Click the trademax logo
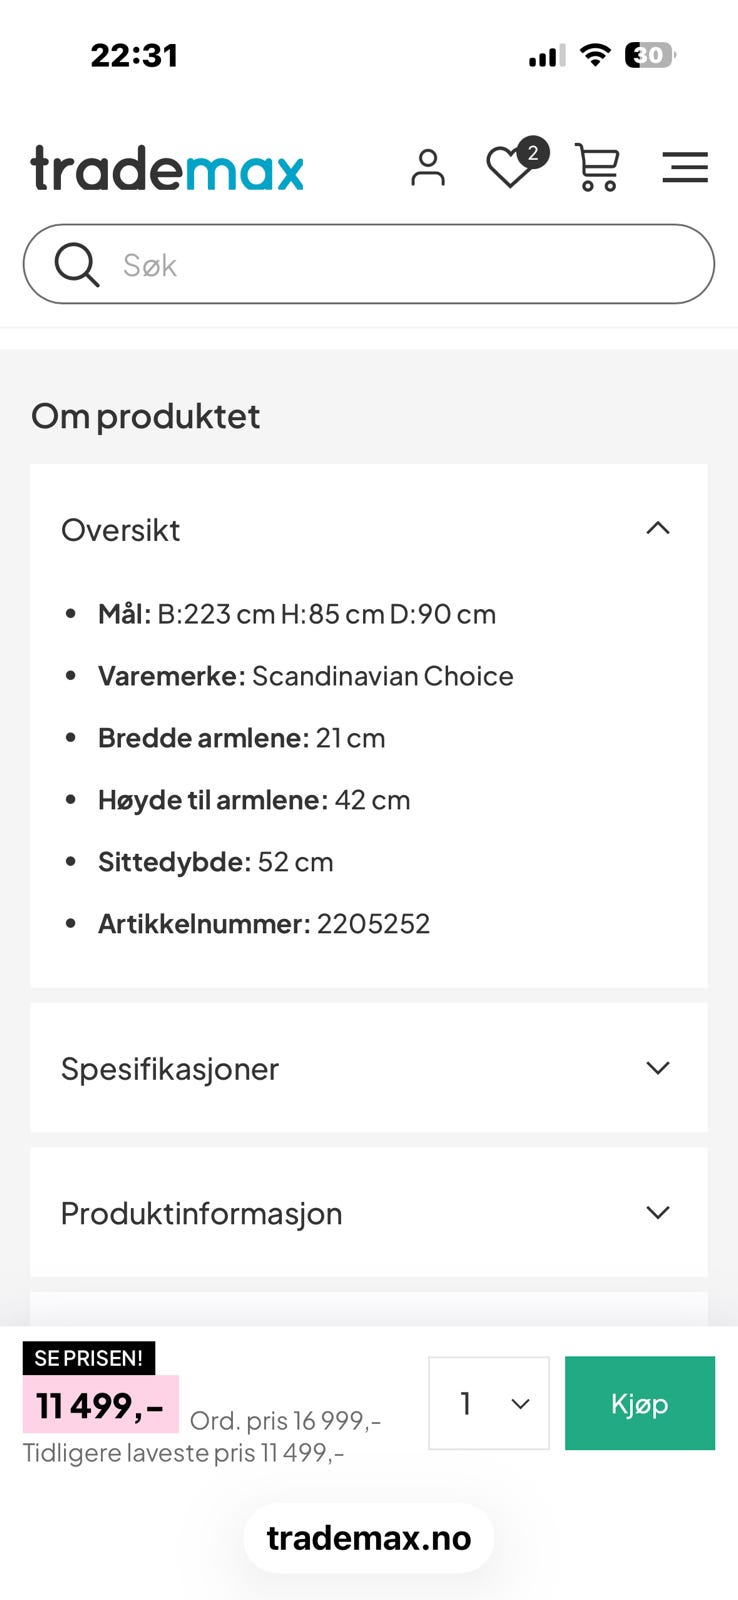The height and width of the screenshot is (1600, 738). 167,167
